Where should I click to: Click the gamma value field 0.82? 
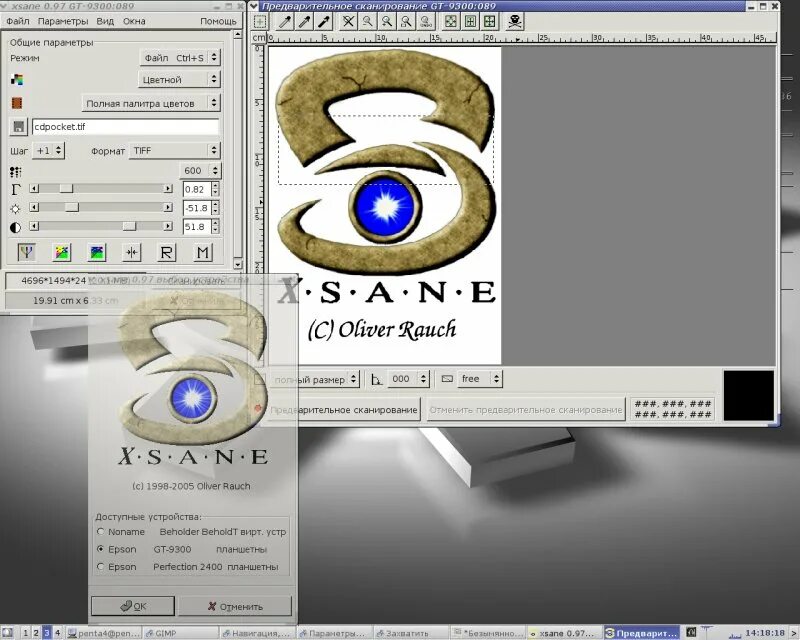coord(197,189)
